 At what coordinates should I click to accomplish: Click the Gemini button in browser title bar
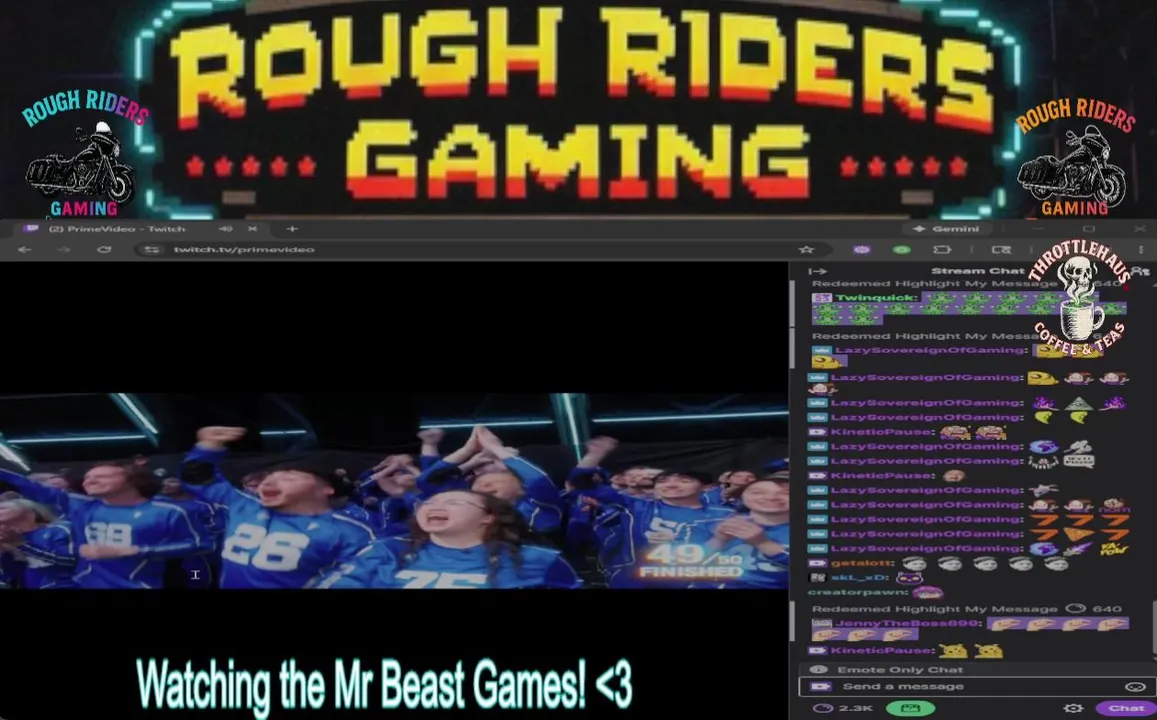pos(946,229)
